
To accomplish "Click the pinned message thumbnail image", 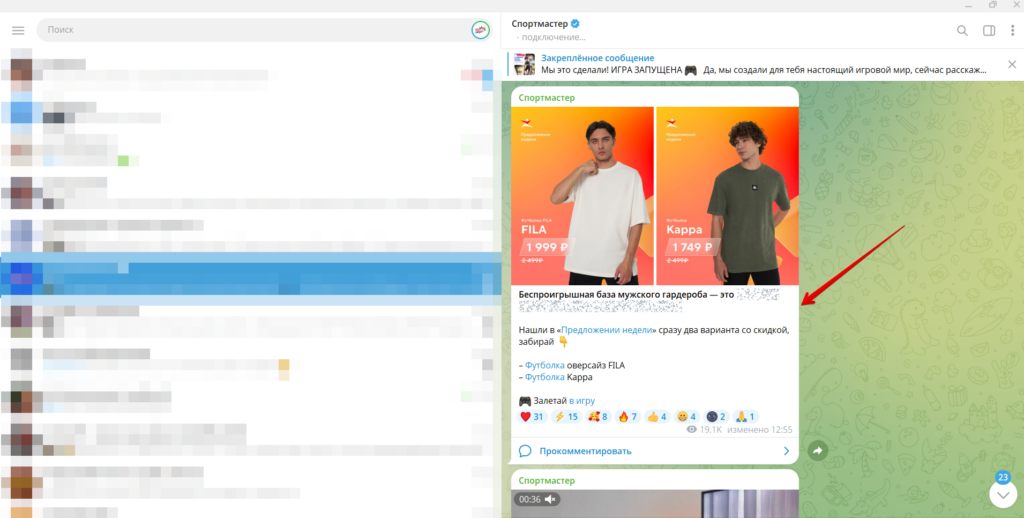I will coord(524,64).
